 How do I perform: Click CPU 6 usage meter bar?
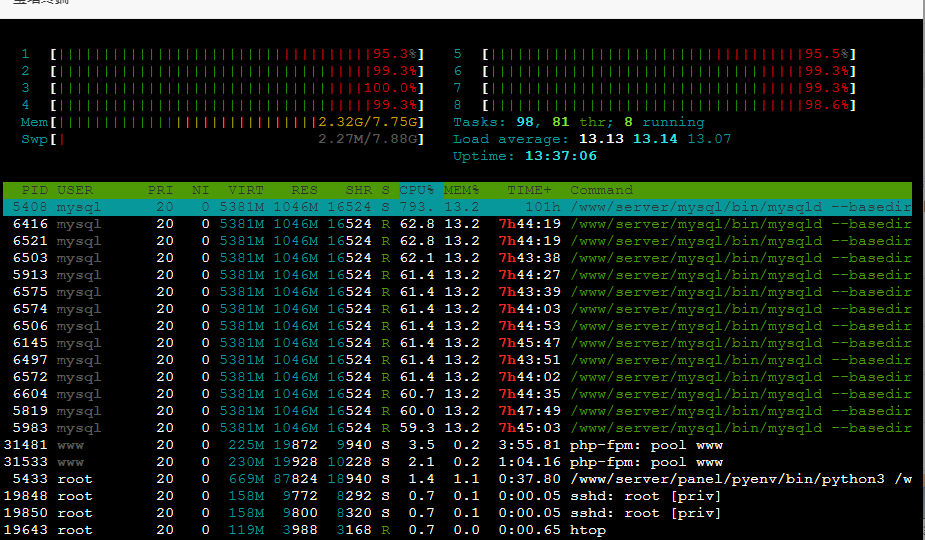point(670,71)
